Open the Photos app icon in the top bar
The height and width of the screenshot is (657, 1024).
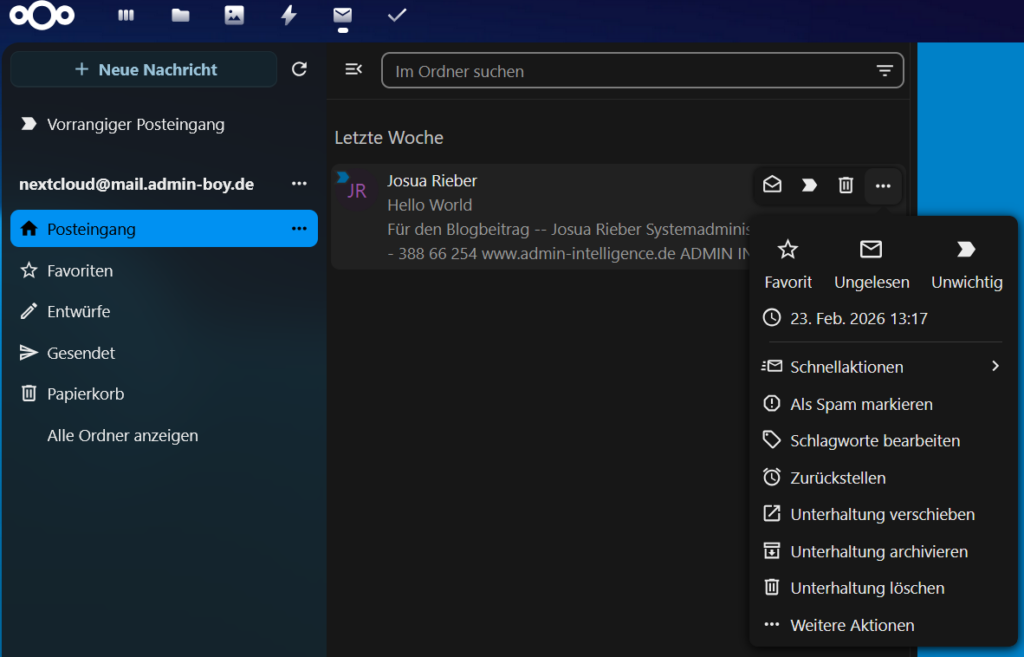pos(234,15)
